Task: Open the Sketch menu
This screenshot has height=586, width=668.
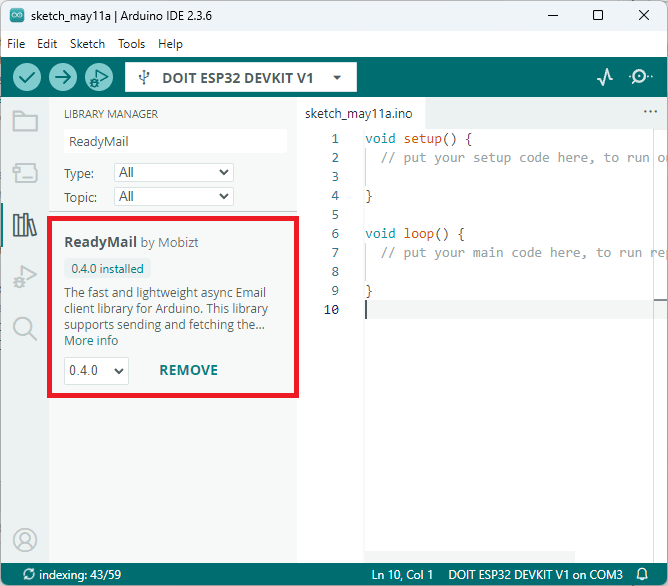Action: [x=87, y=44]
